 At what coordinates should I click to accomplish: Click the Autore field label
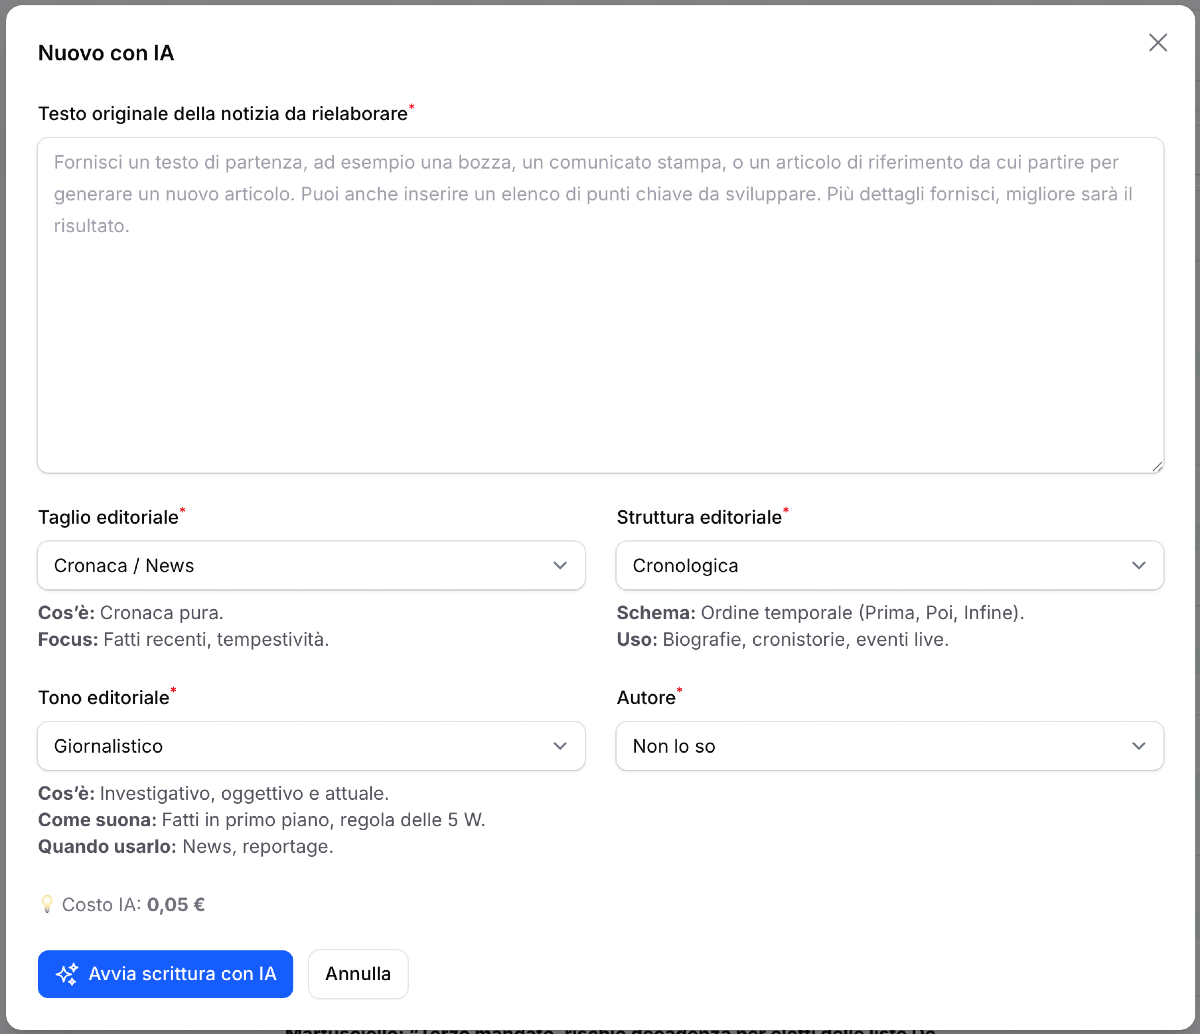click(x=646, y=698)
